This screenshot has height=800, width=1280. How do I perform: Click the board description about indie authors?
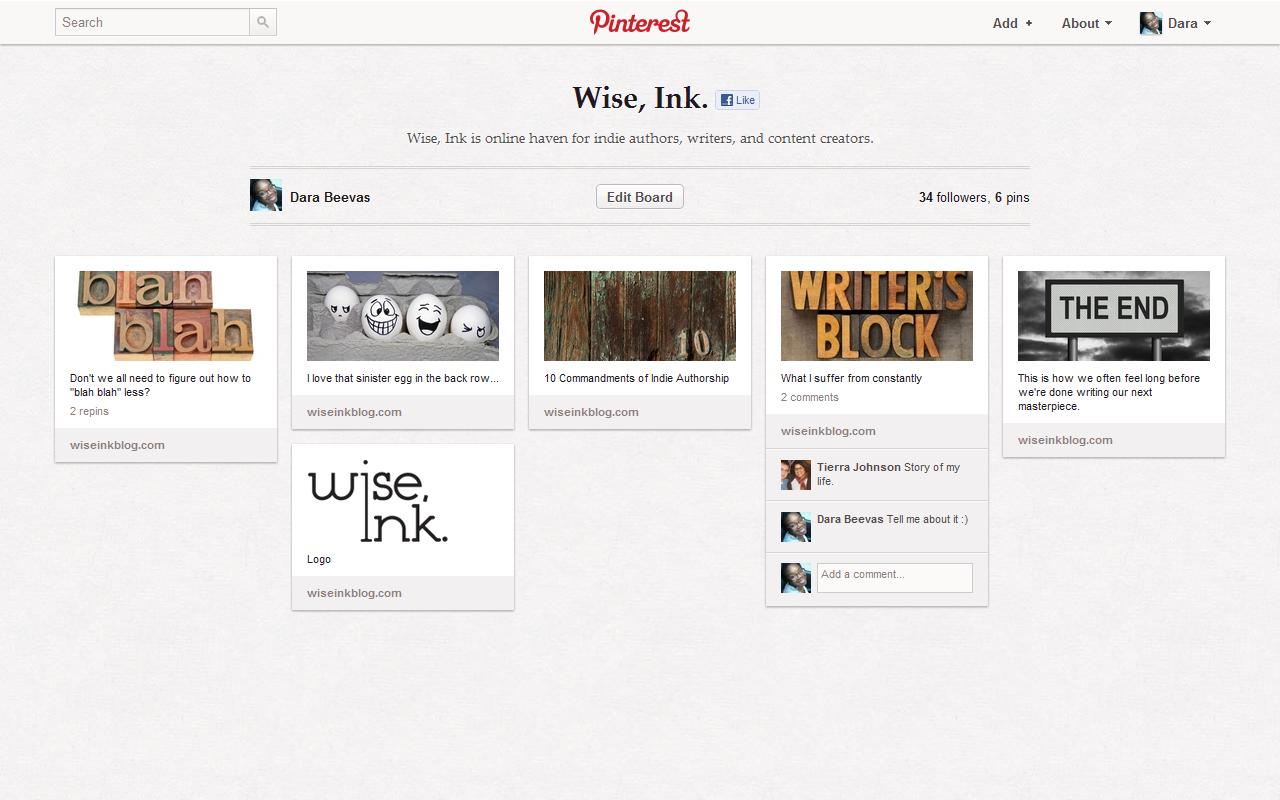640,138
